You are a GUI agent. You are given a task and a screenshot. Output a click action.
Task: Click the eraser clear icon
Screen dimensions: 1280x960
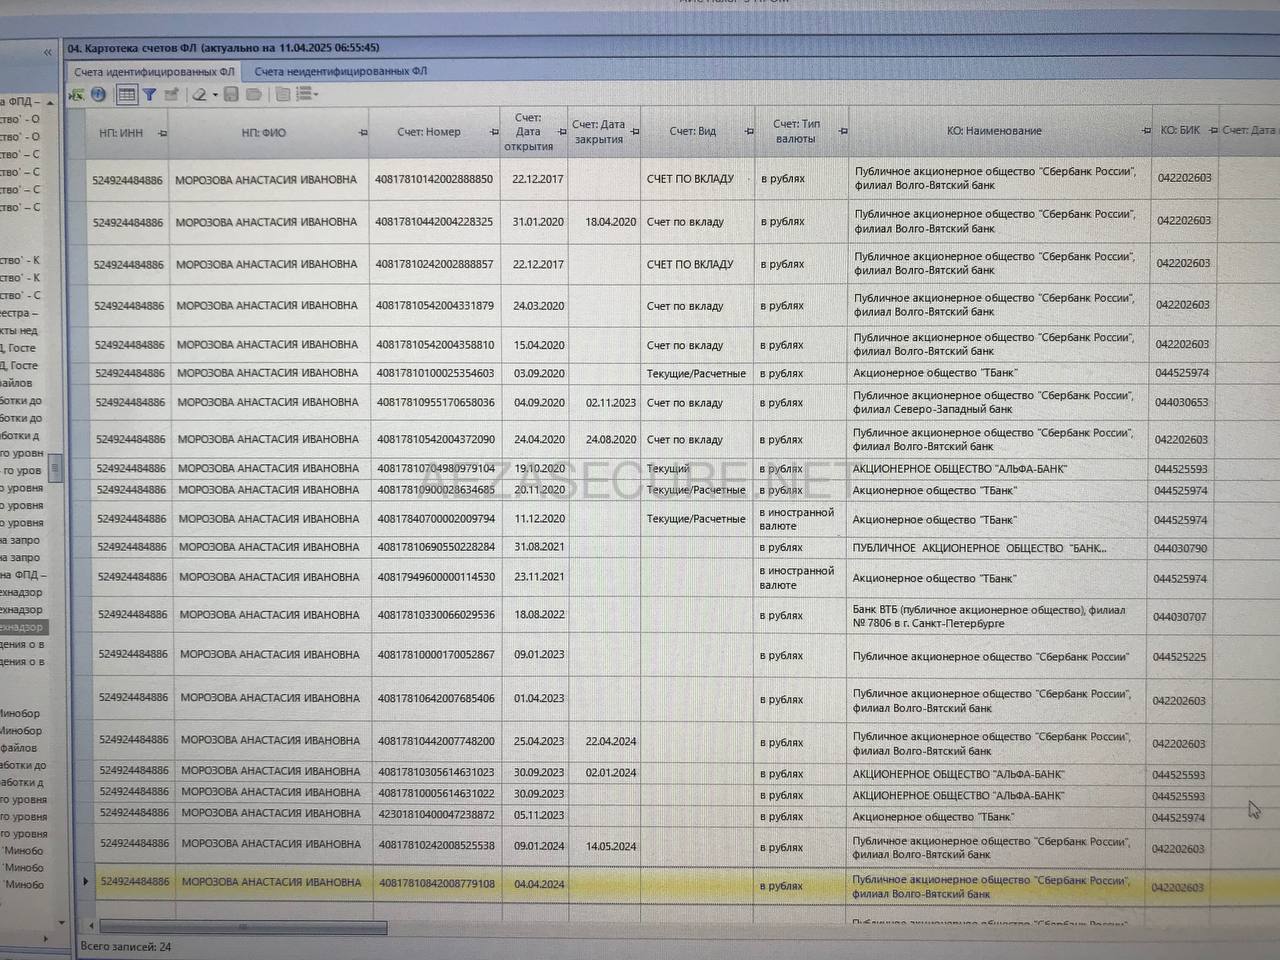click(199, 95)
